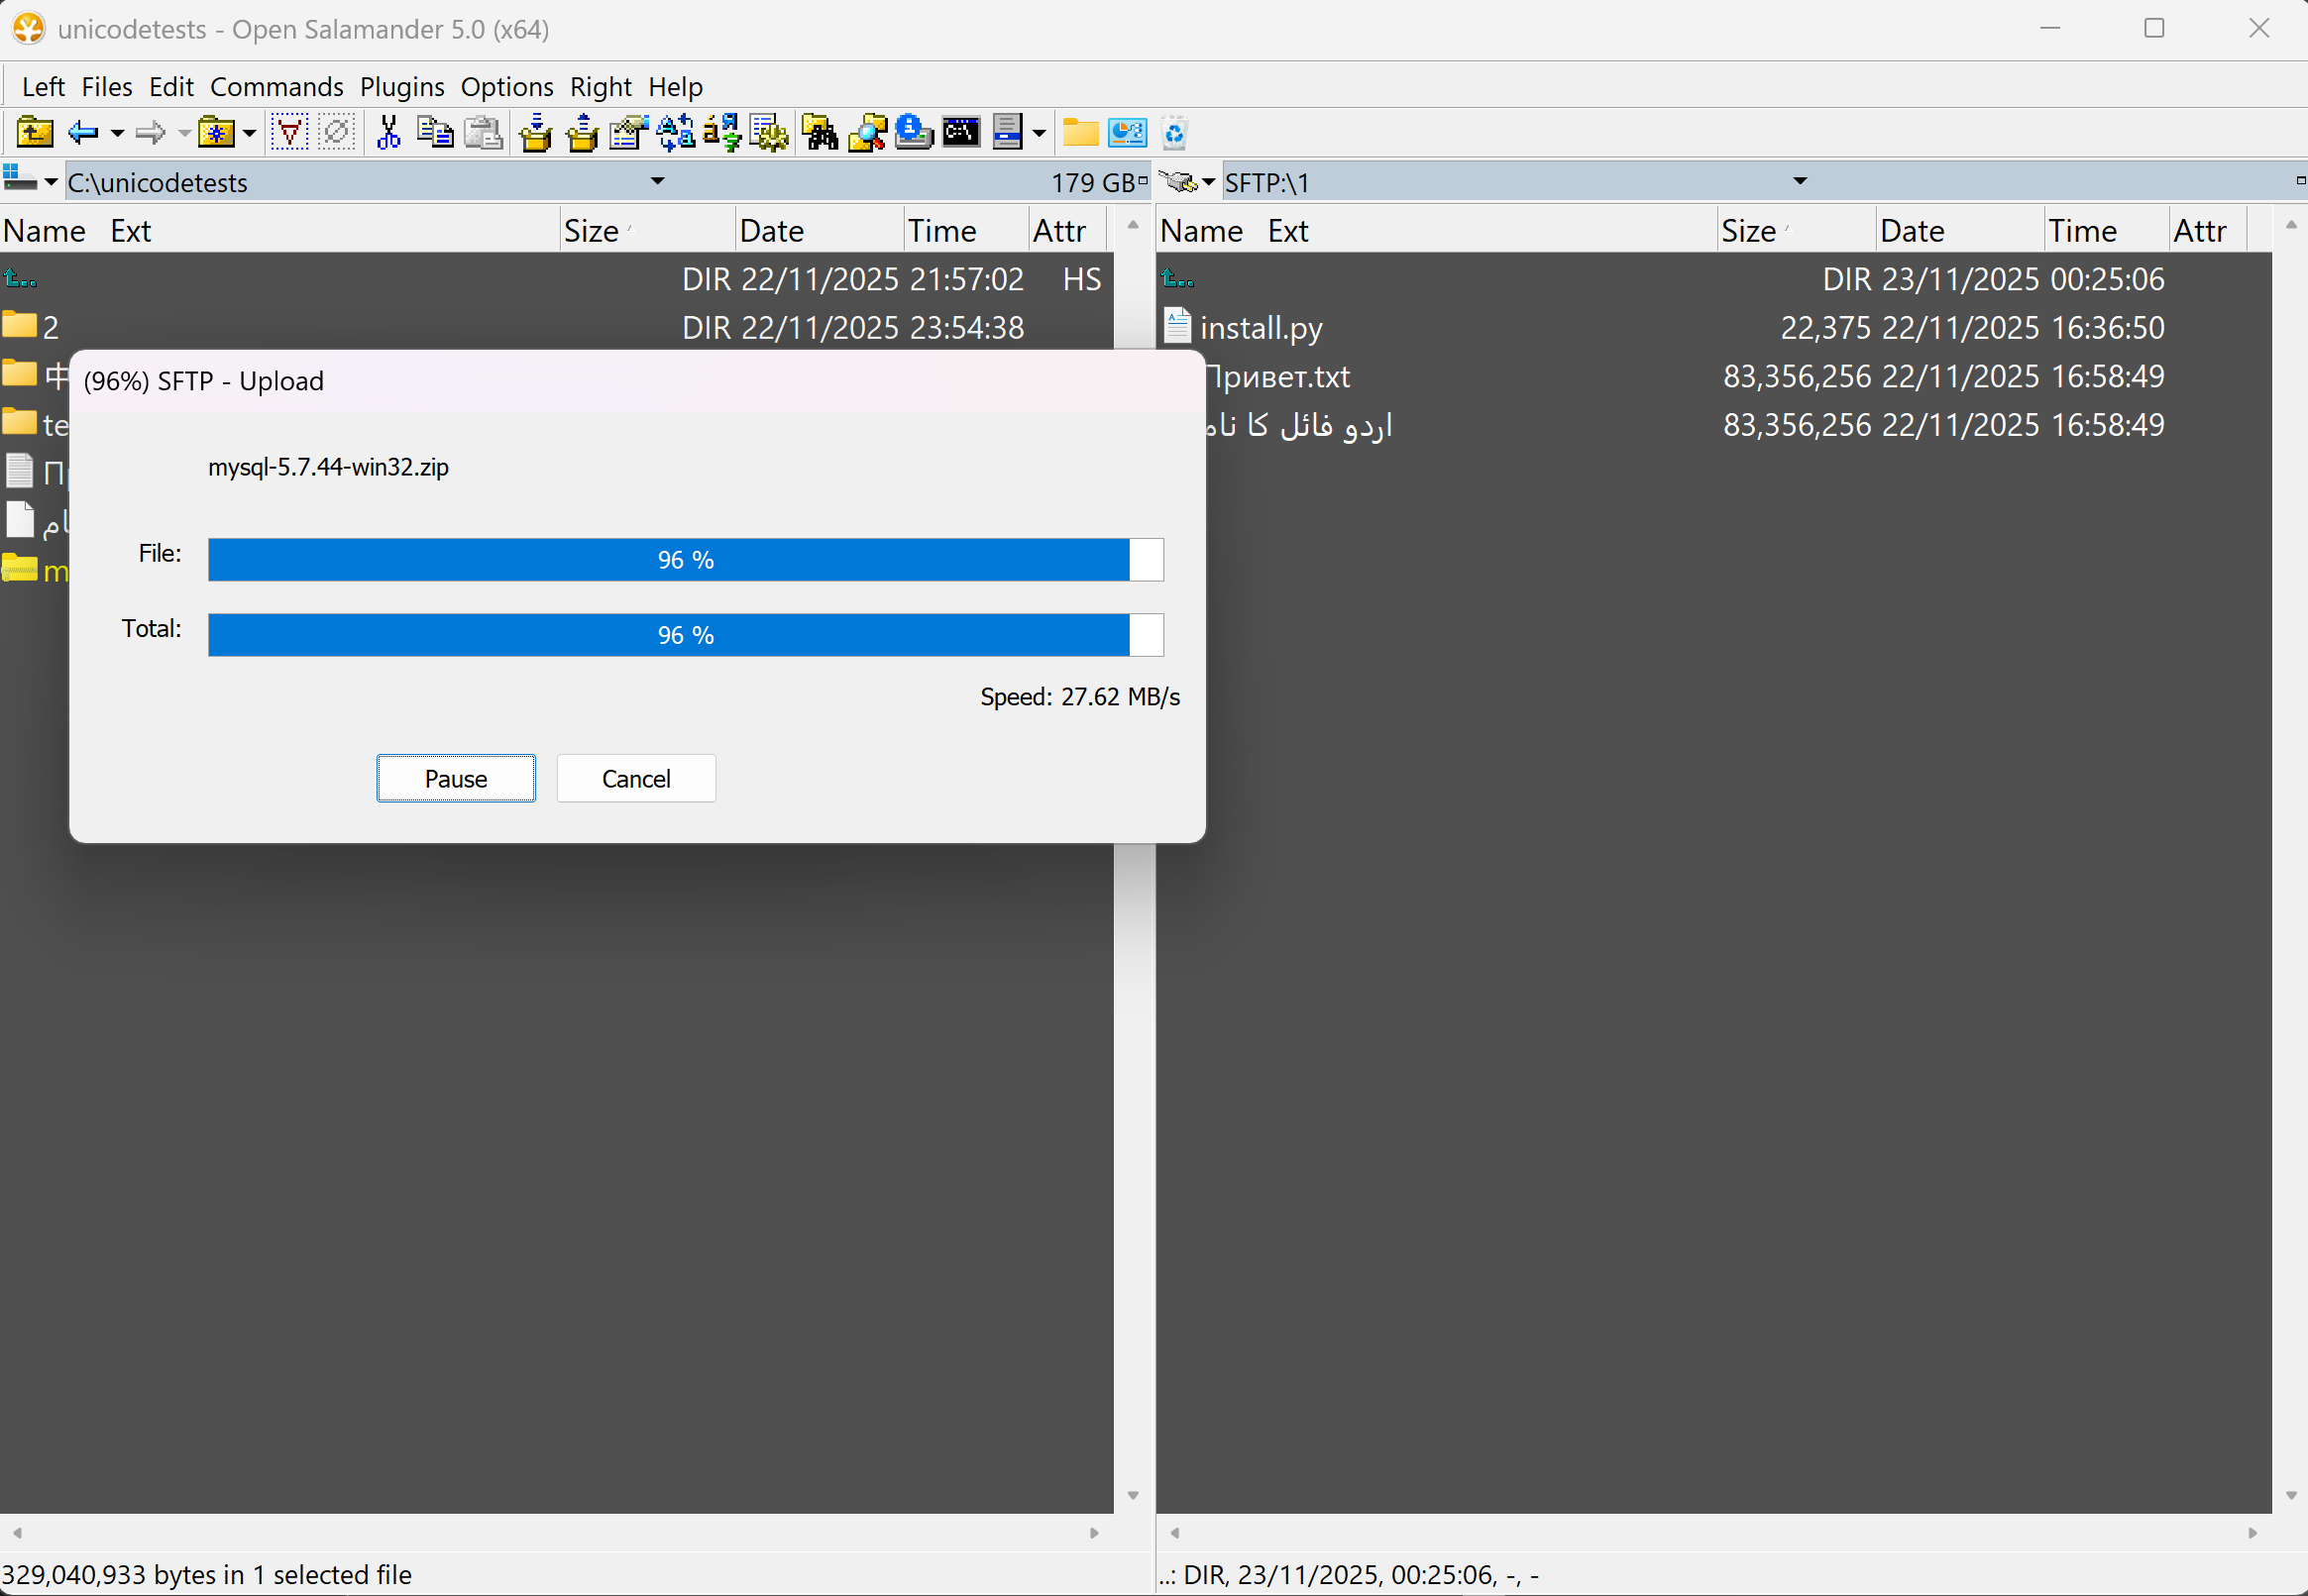This screenshot has height=1596, width=2308.
Task: Open the Plugins menu
Action: pos(402,87)
